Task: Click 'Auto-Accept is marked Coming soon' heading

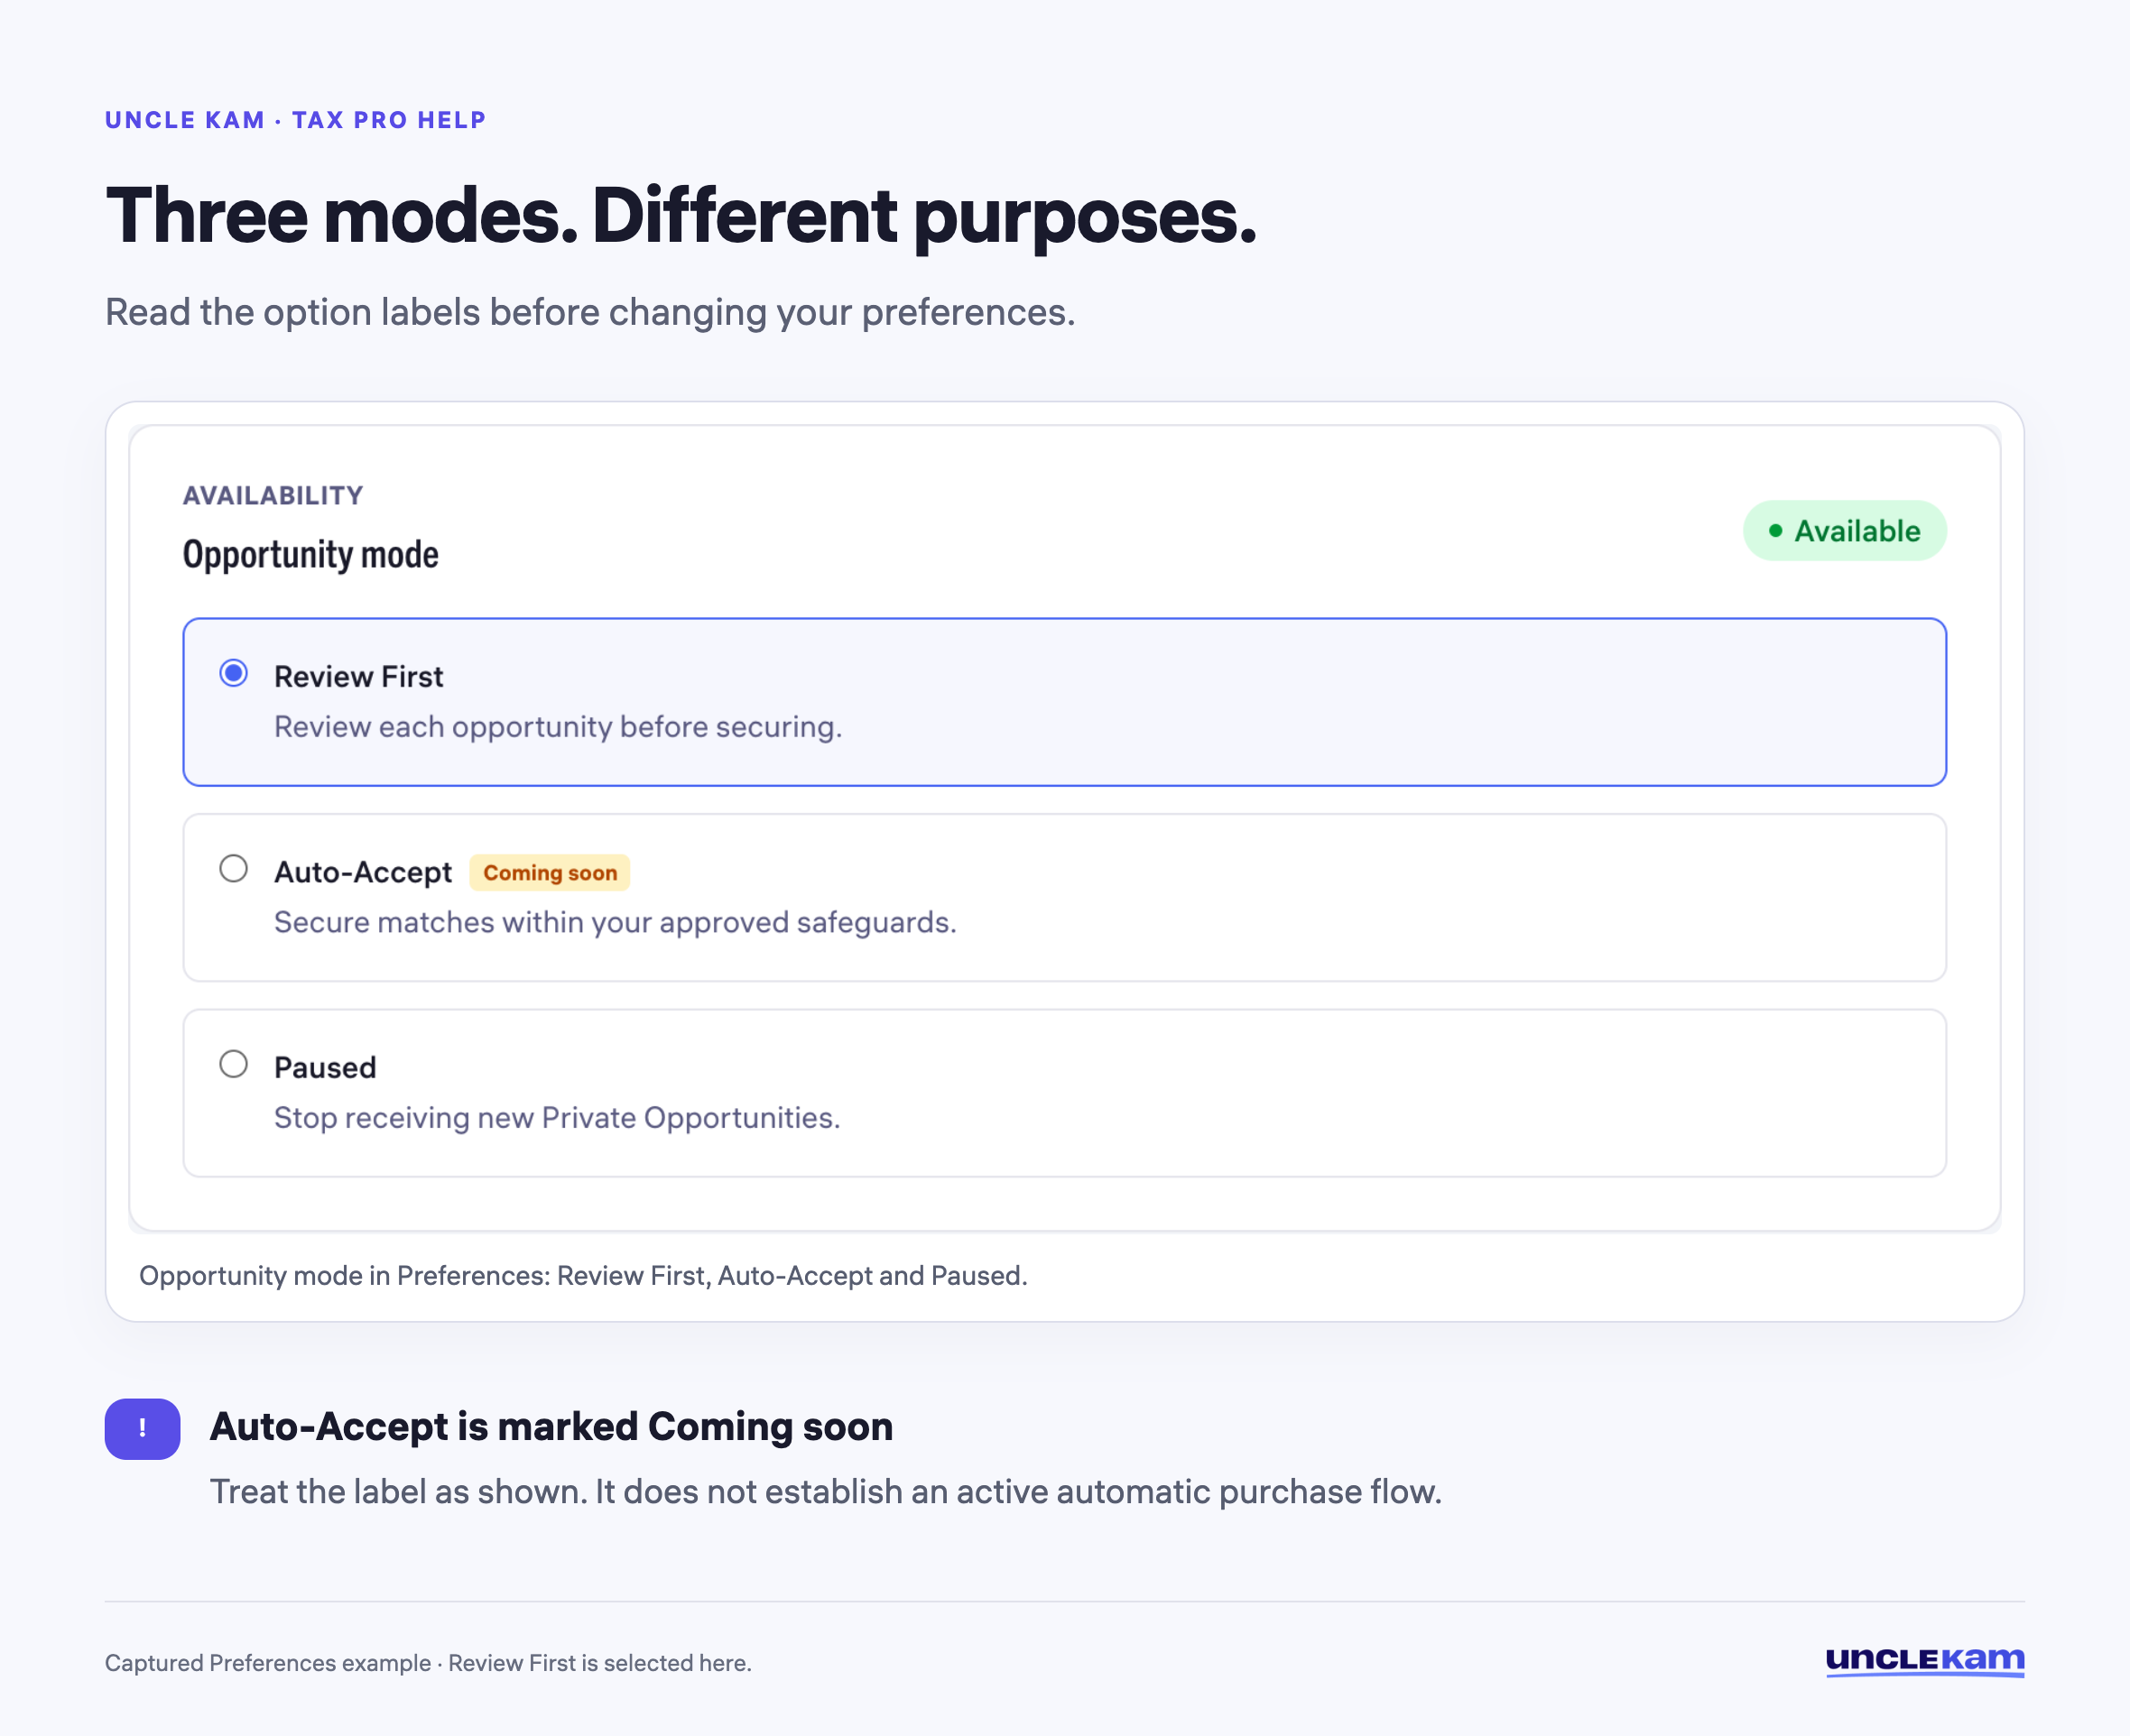Action: 551,1427
